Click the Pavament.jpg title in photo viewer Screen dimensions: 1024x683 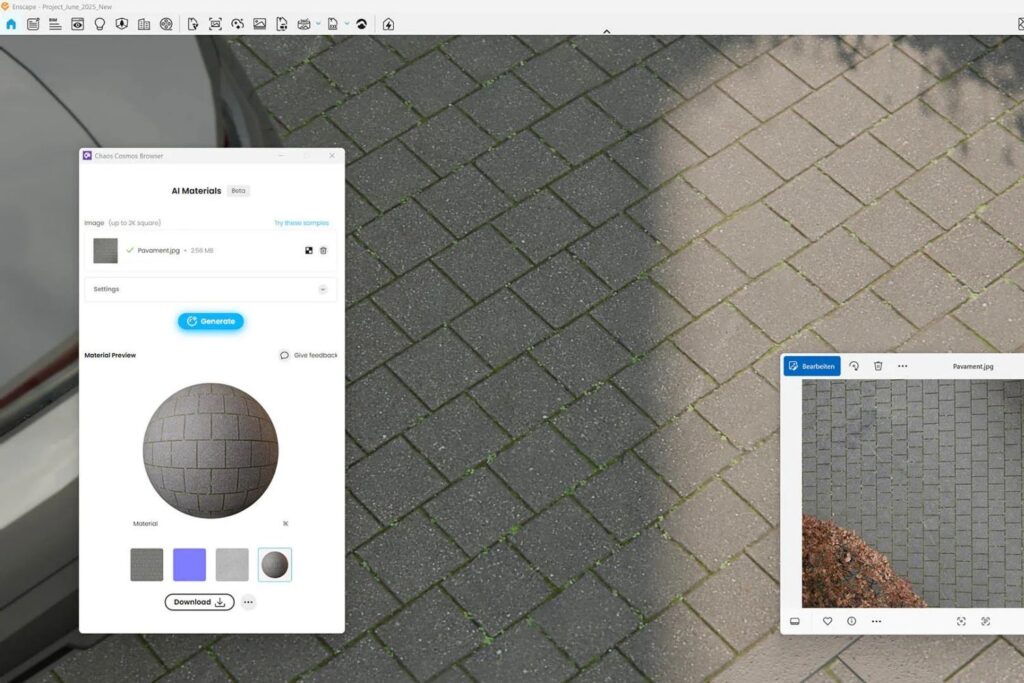(x=972, y=366)
